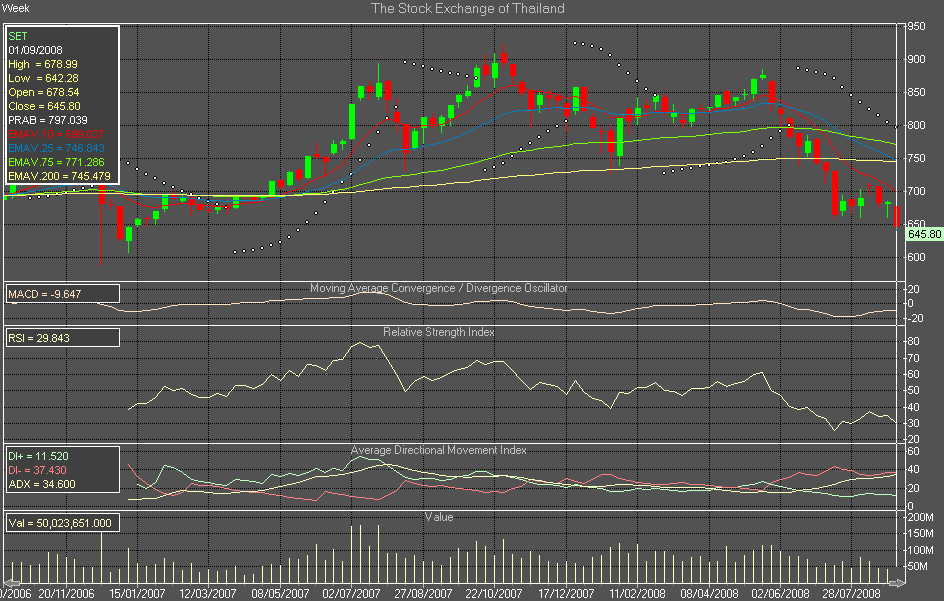Click the 'MACD = -9.647' label box

coord(63,294)
